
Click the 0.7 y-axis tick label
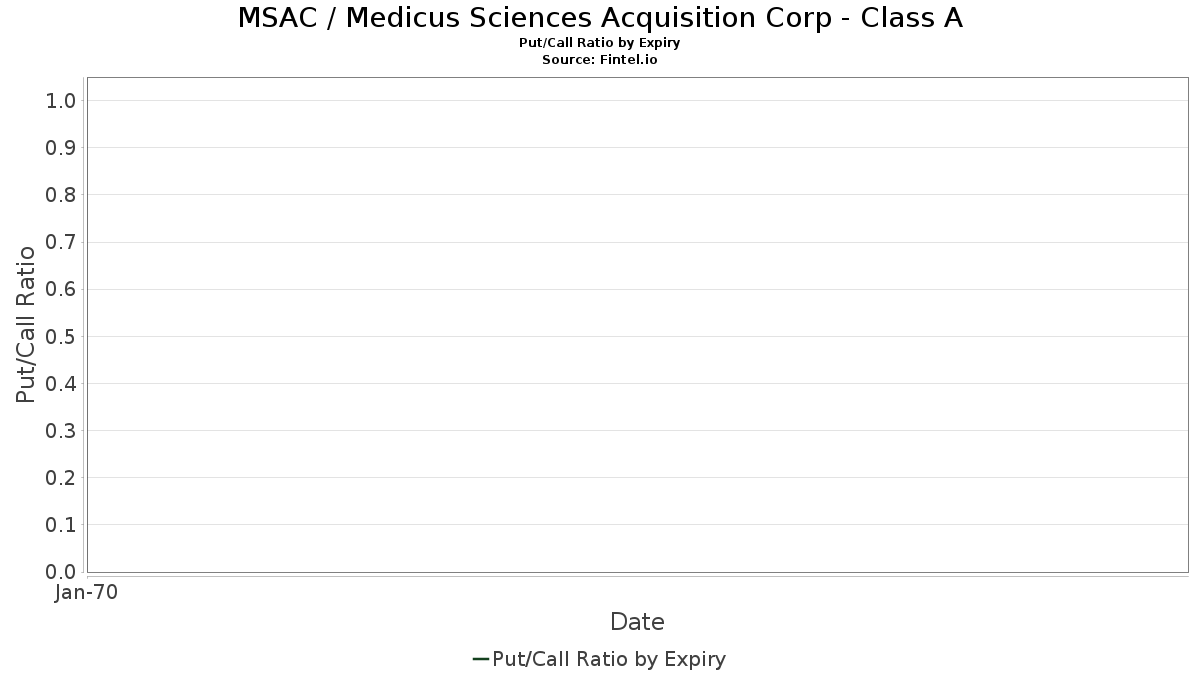click(61, 242)
